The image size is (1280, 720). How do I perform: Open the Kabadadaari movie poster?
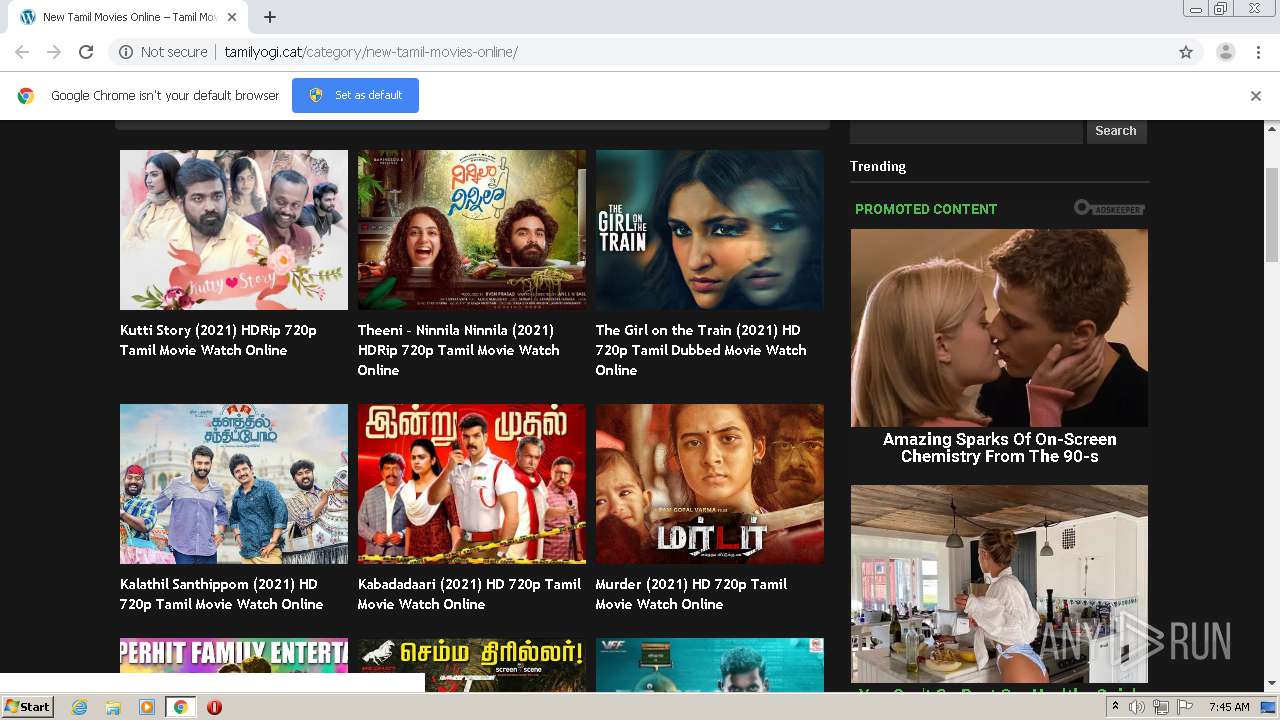coord(472,484)
